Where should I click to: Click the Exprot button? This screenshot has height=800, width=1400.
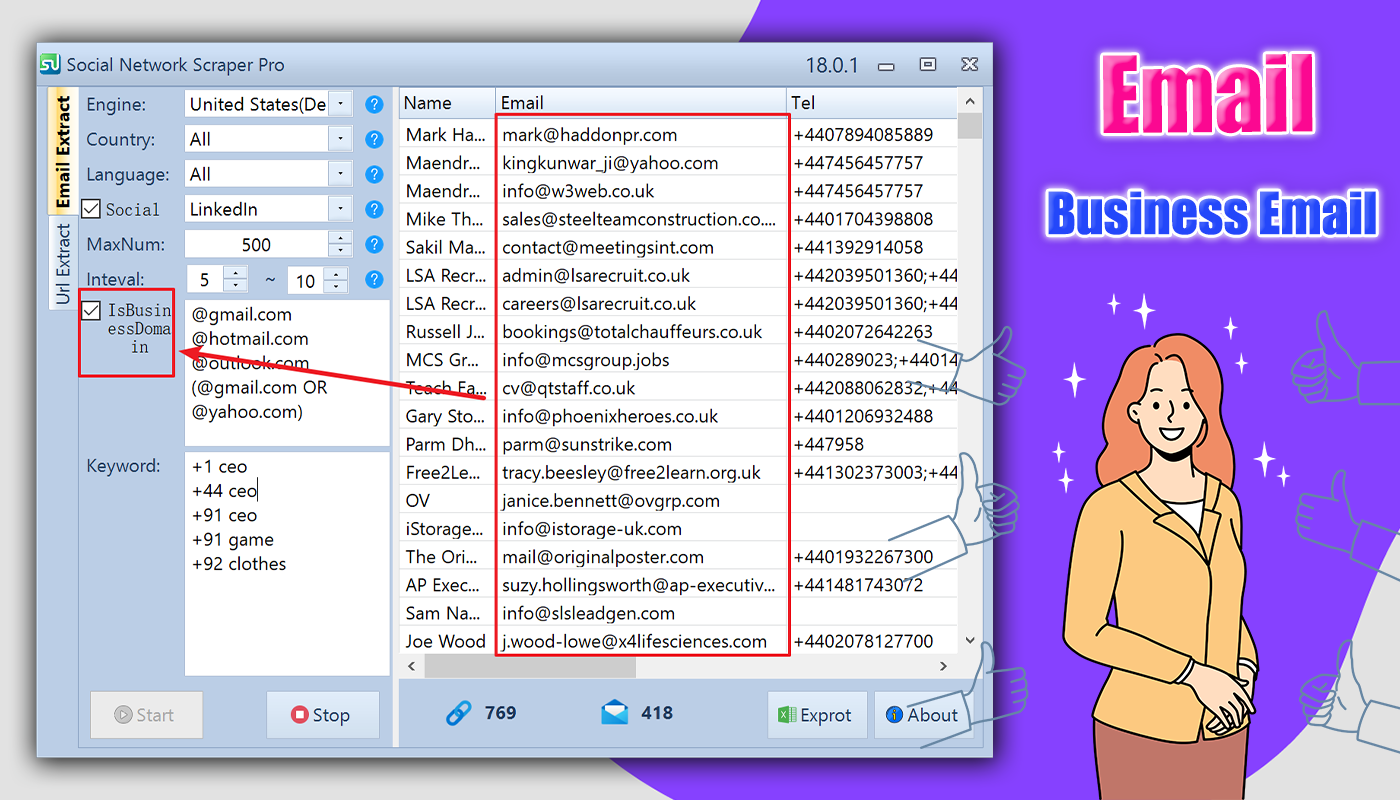tap(816, 715)
